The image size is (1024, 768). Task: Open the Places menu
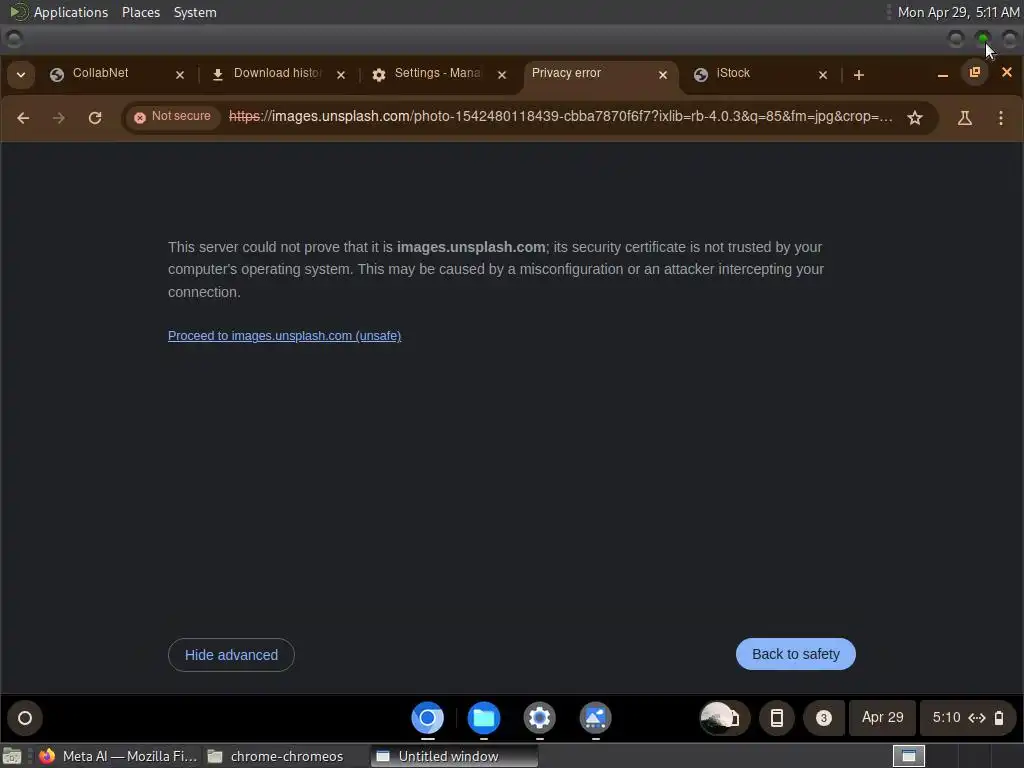point(140,12)
